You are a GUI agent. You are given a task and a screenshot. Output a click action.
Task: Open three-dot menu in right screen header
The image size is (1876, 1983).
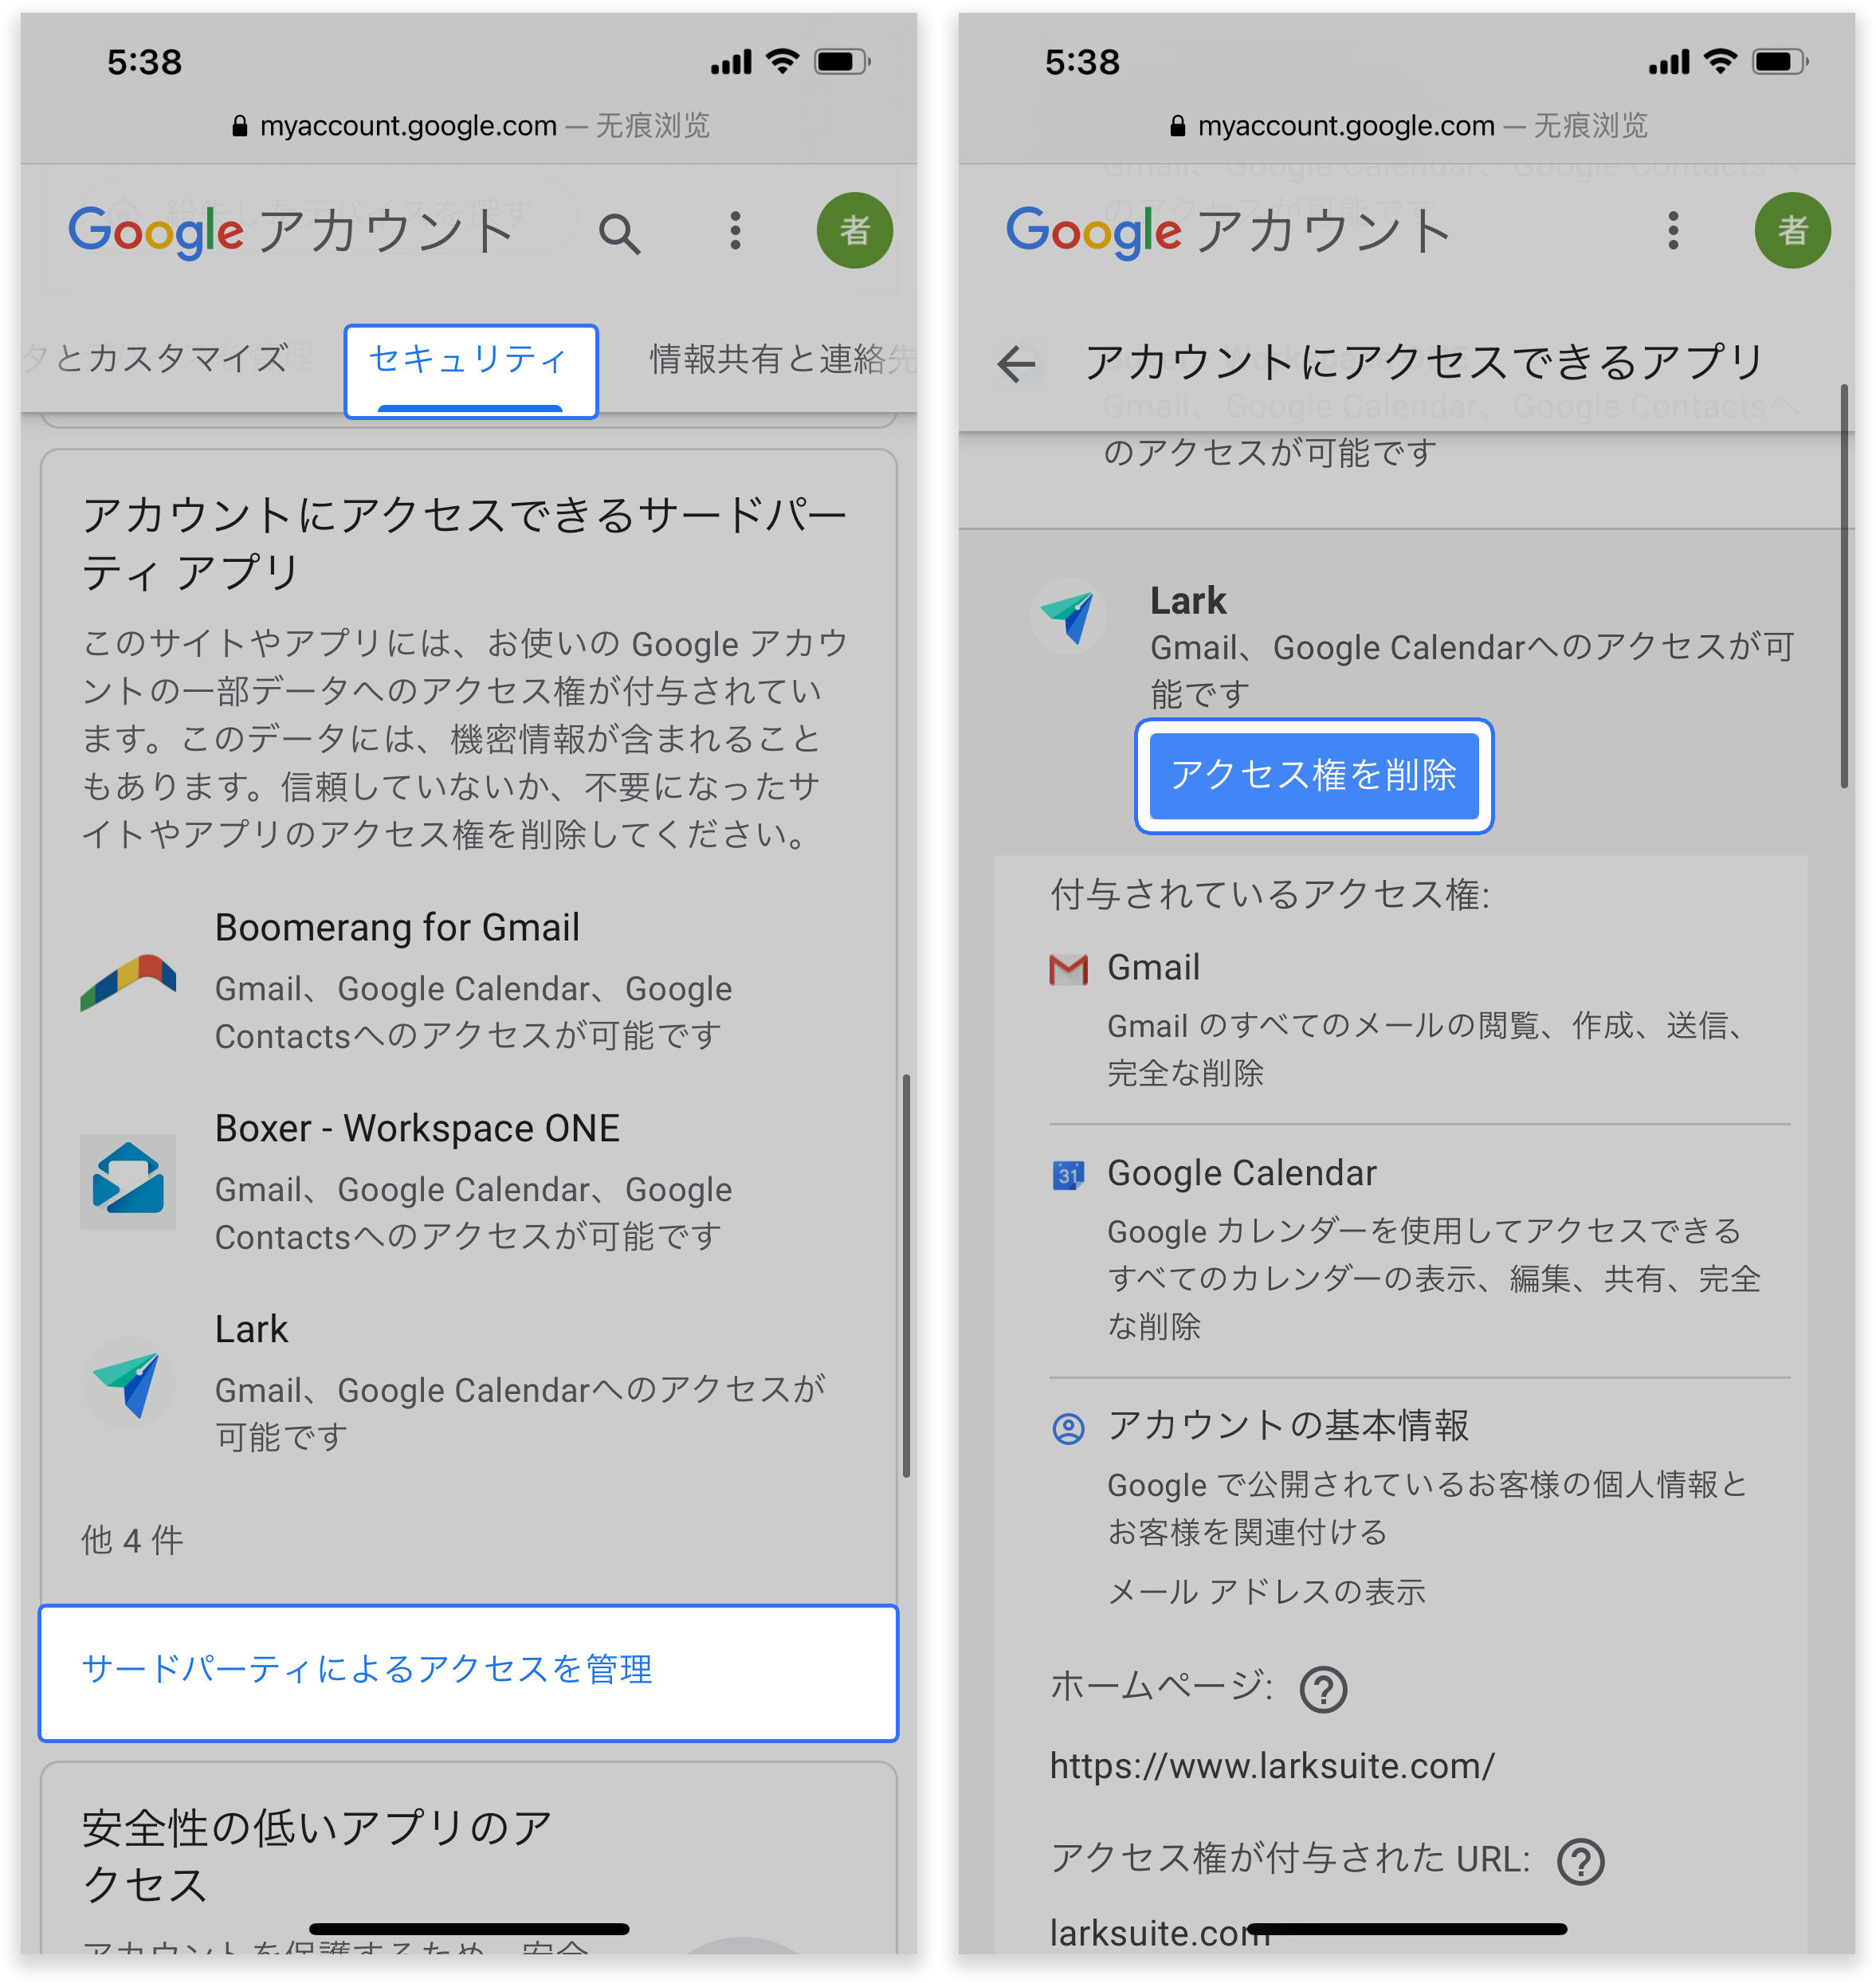(1672, 231)
